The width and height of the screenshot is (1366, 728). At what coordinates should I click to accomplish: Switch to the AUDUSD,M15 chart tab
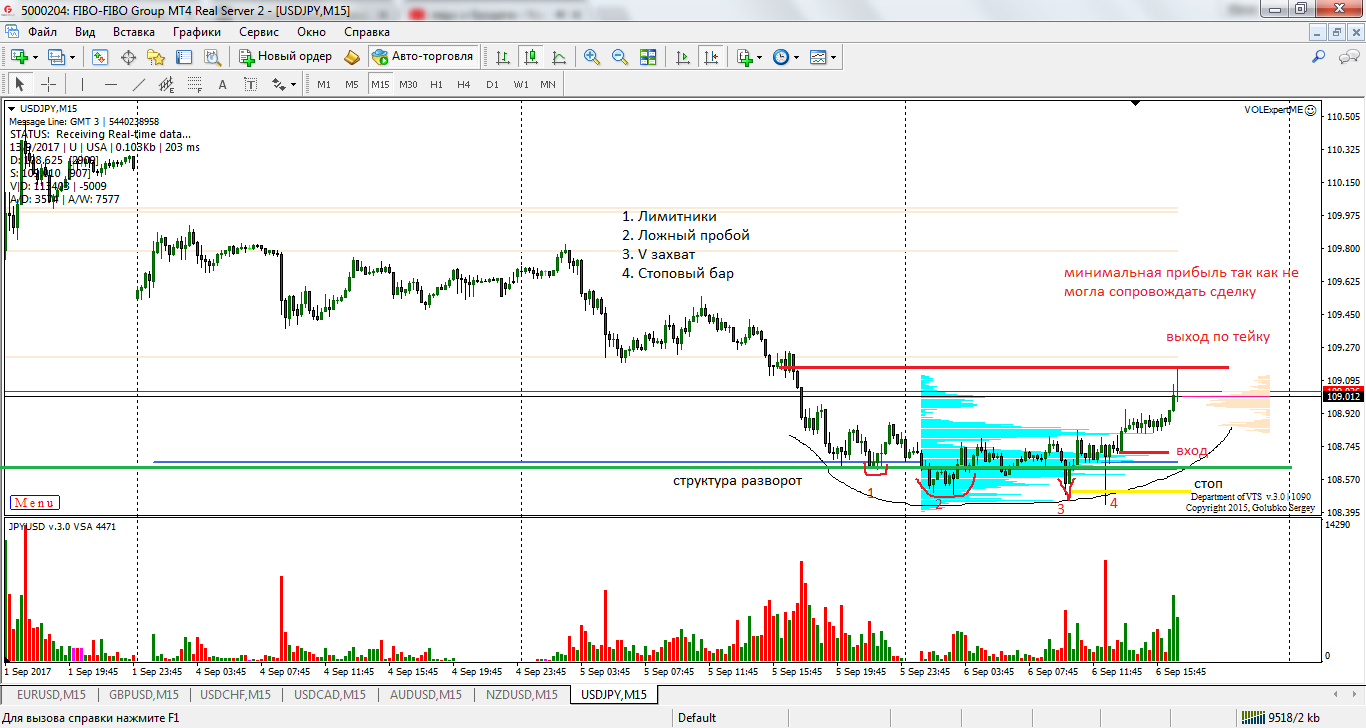tap(425, 694)
